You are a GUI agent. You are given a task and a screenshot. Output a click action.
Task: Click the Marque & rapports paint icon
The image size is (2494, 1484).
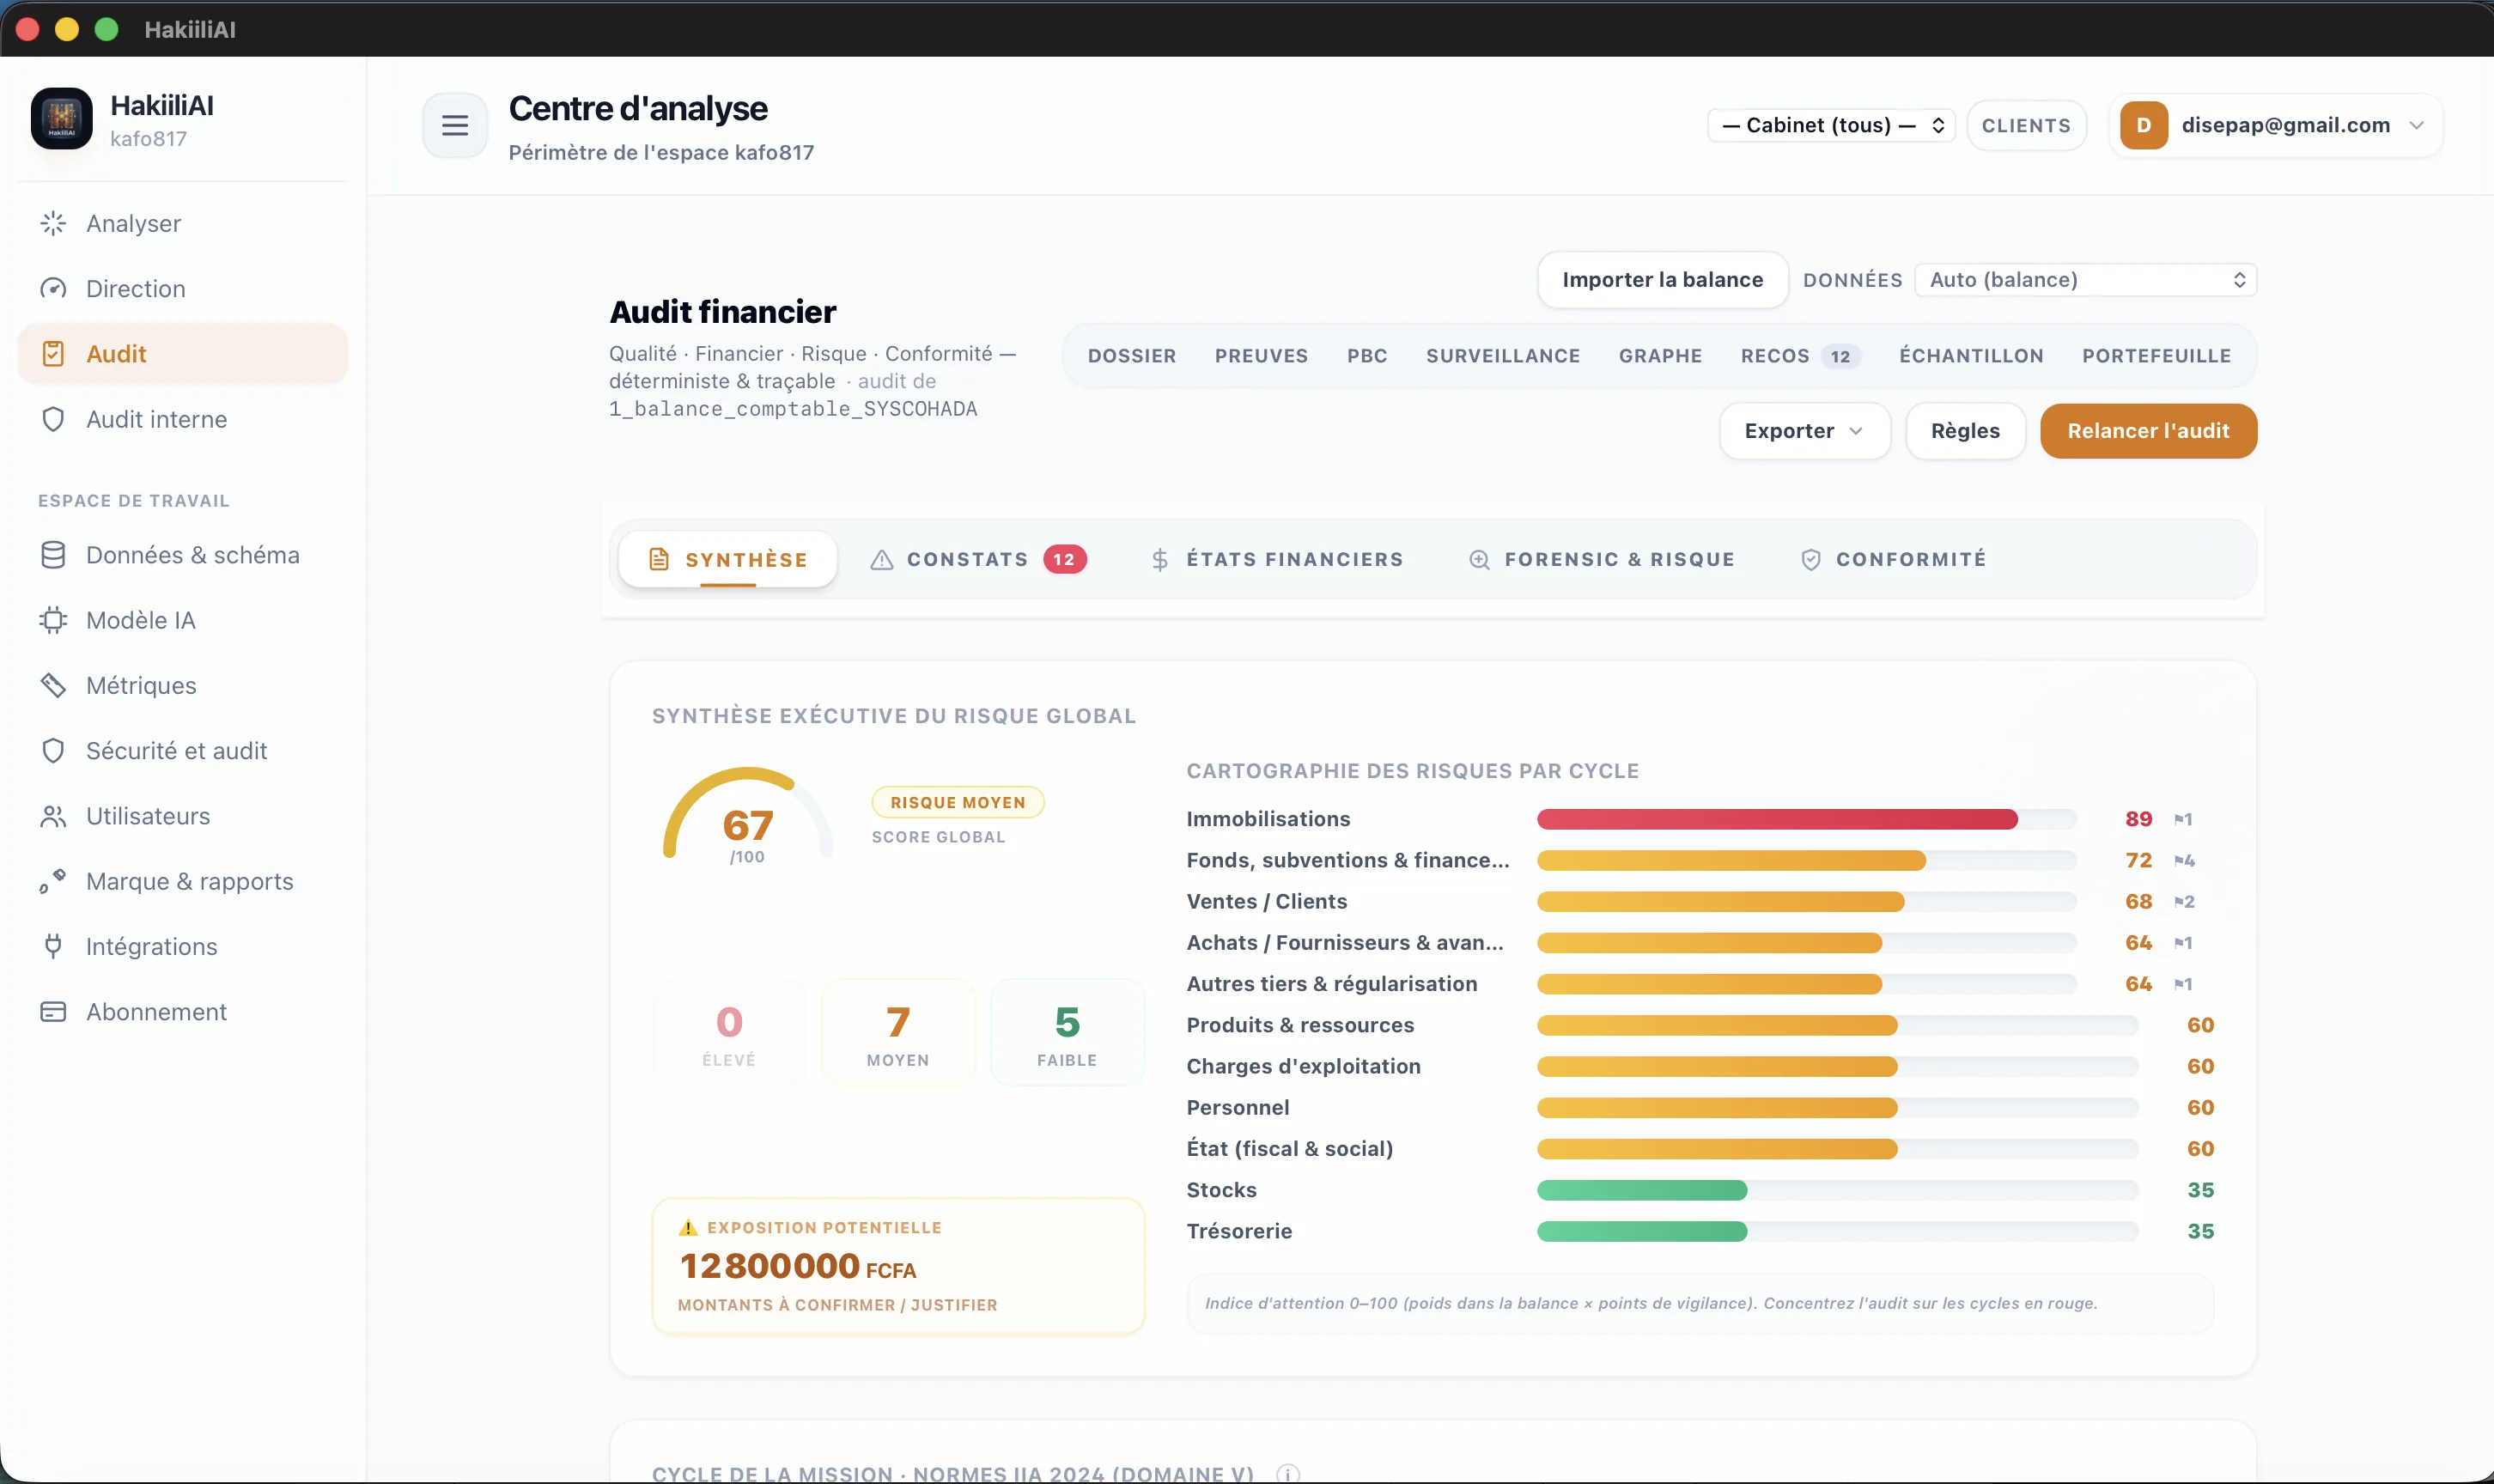53,881
